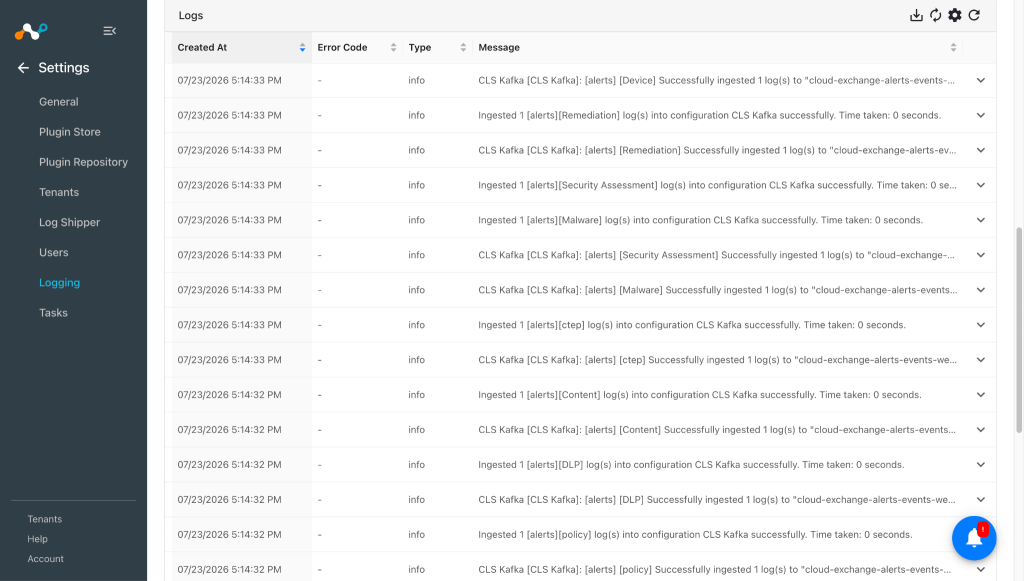Click the auto-refresh sync icon
The width and height of the screenshot is (1024, 581).
click(x=936, y=15)
